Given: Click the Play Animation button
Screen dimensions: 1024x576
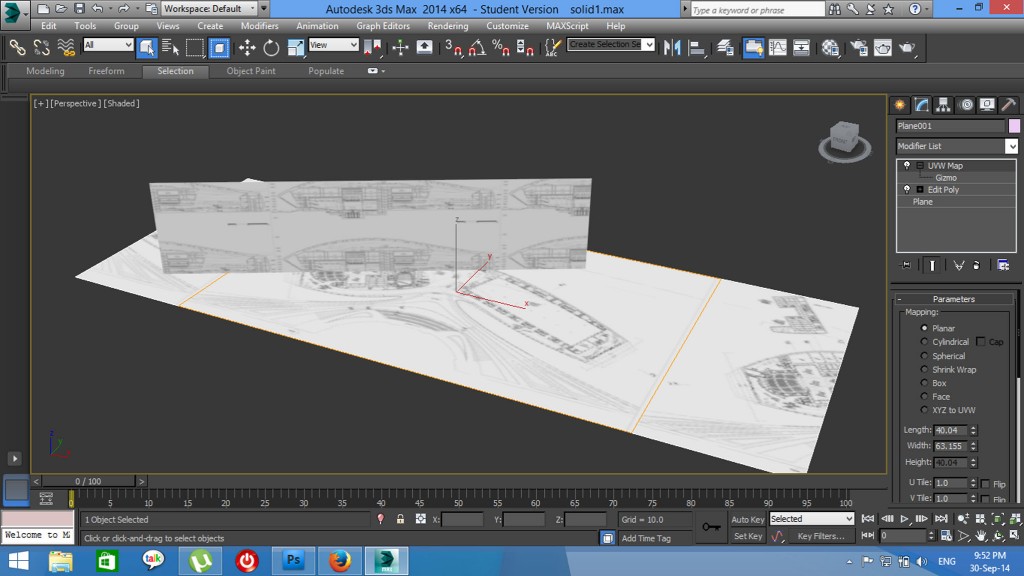Looking at the screenshot, I should click(x=904, y=519).
